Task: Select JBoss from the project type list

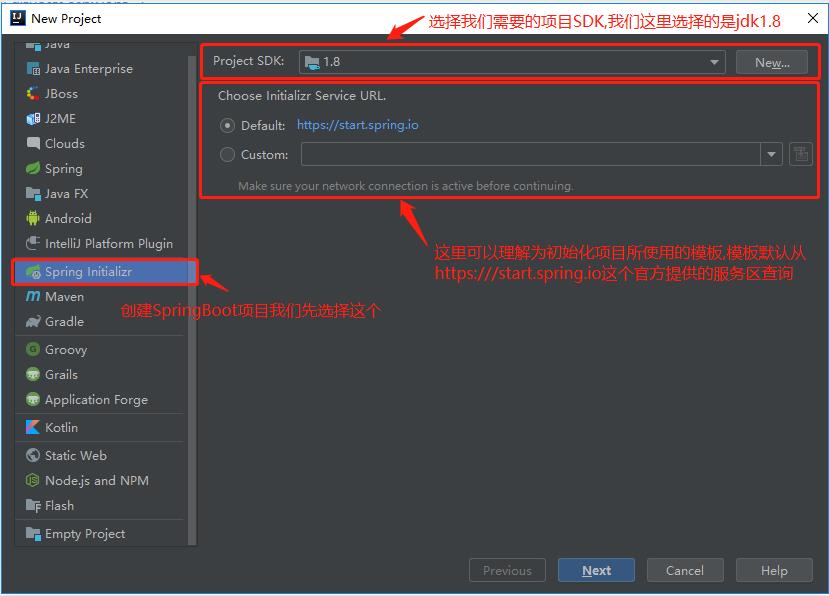Action: click(x=61, y=94)
